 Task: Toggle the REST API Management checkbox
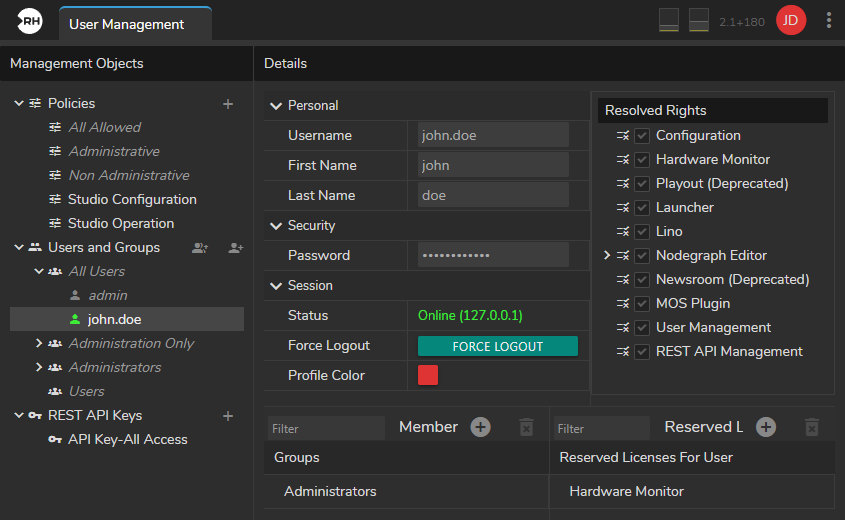pyautogui.click(x=642, y=352)
